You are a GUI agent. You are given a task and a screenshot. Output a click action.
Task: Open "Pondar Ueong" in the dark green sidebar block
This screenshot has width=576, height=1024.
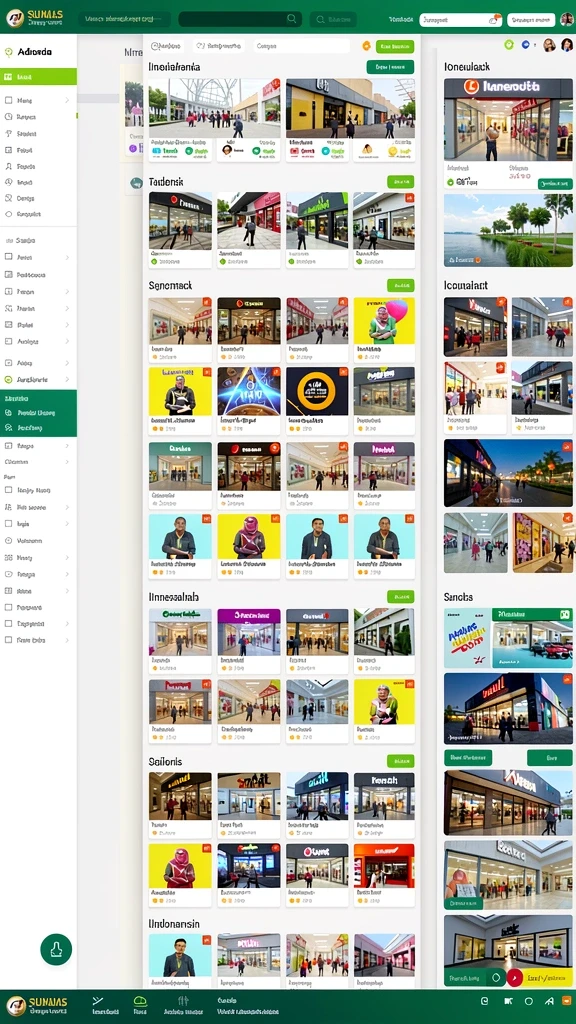pyautogui.click(x=39, y=413)
